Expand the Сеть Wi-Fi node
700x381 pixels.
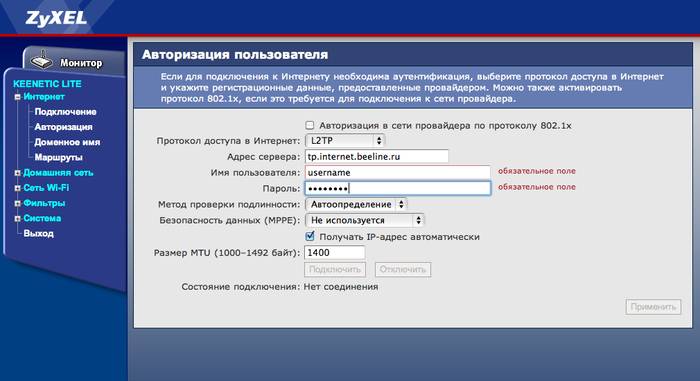[x=17, y=188]
